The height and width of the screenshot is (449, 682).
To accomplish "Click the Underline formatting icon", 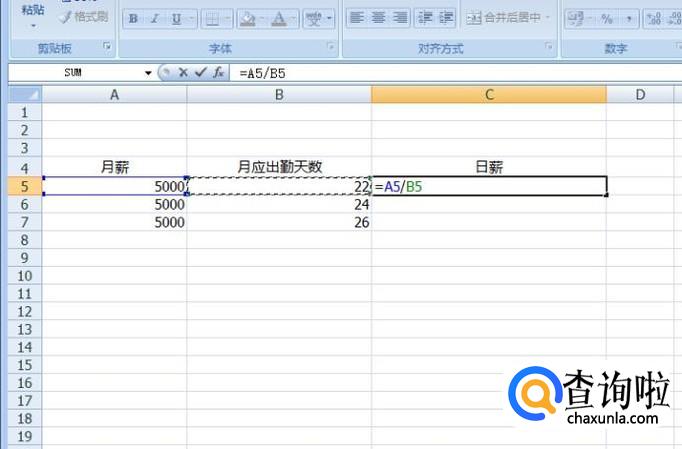I will [x=176, y=18].
